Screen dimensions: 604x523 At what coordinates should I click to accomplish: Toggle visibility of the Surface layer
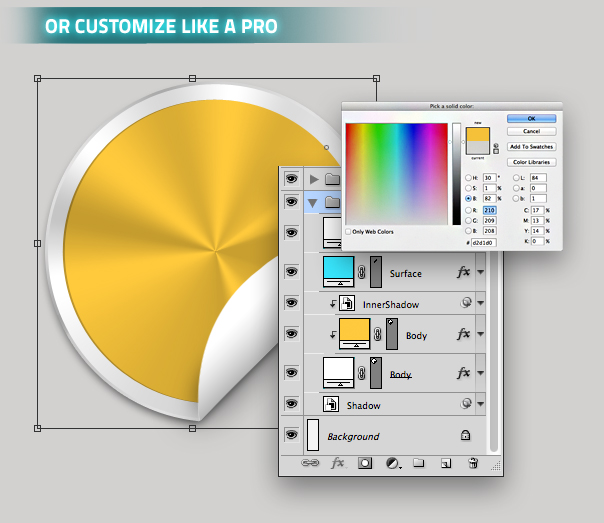click(x=292, y=271)
